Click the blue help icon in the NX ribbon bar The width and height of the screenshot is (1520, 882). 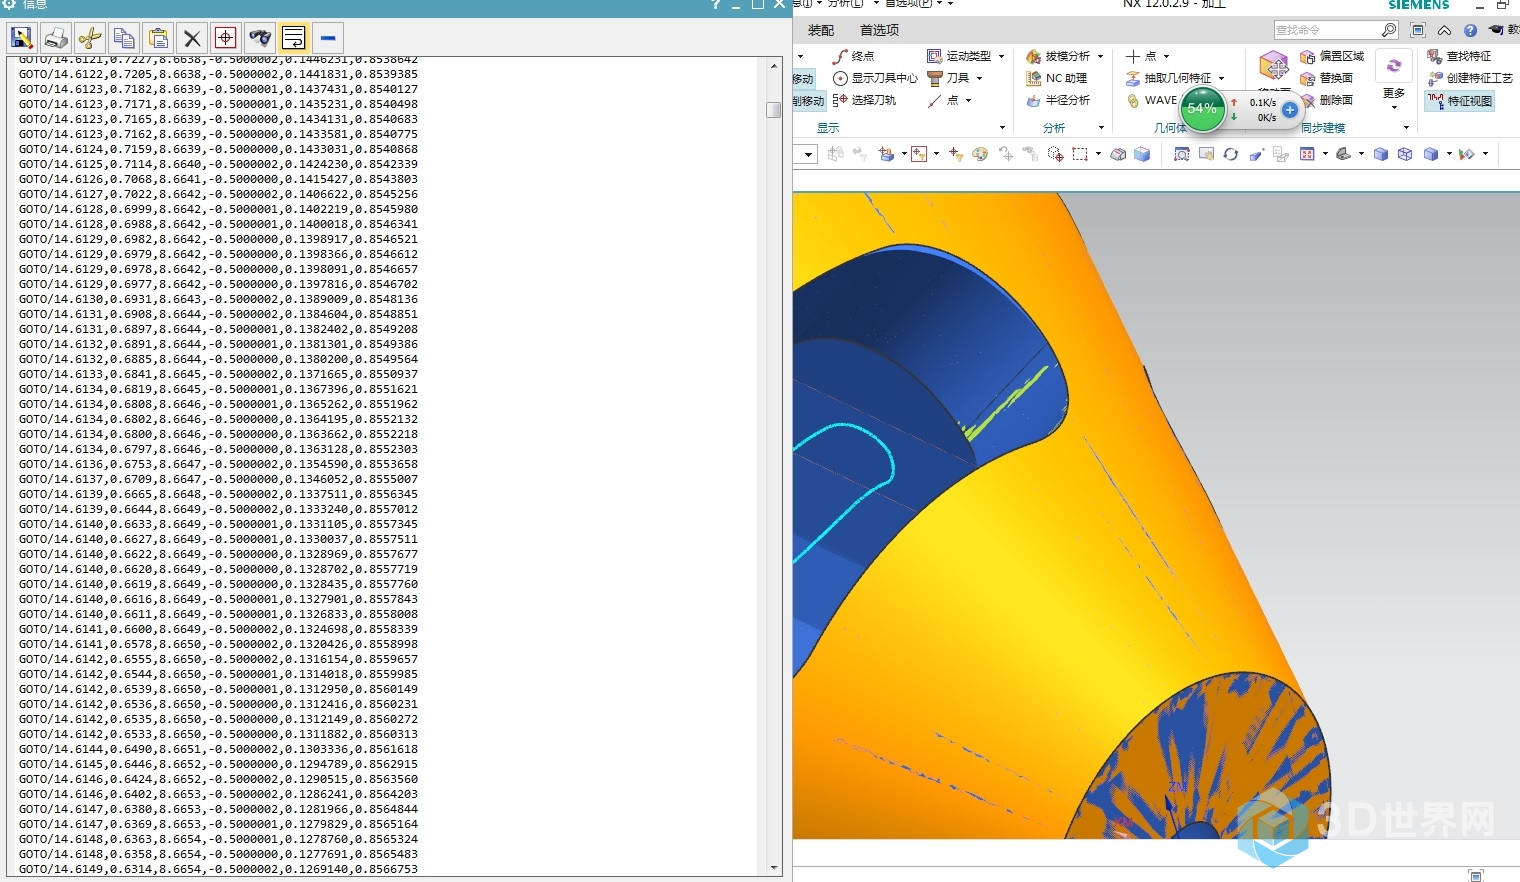click(1470, 30)
